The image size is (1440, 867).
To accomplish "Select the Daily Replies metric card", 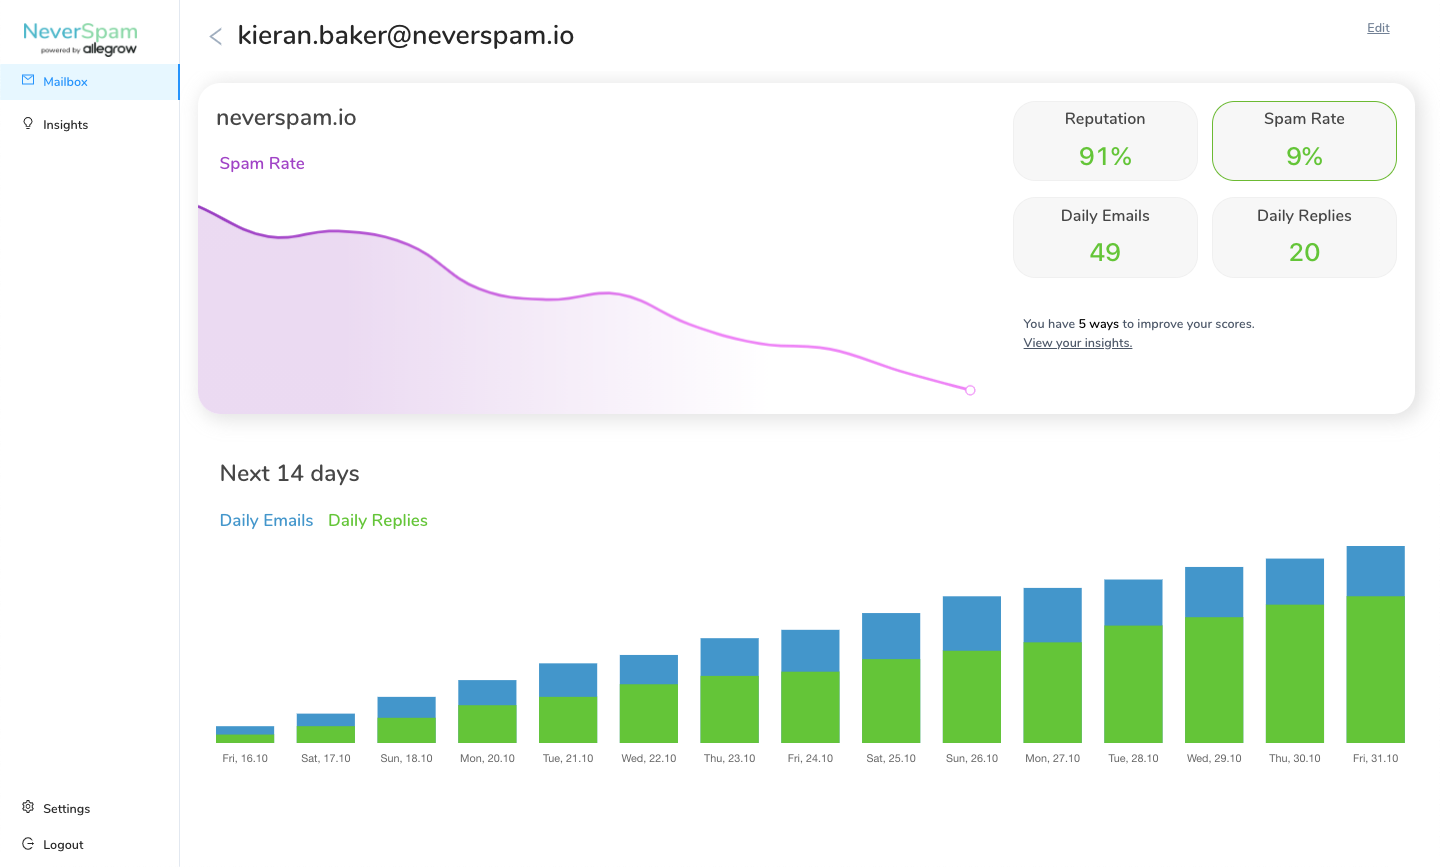I will [x=1304, y=237].
